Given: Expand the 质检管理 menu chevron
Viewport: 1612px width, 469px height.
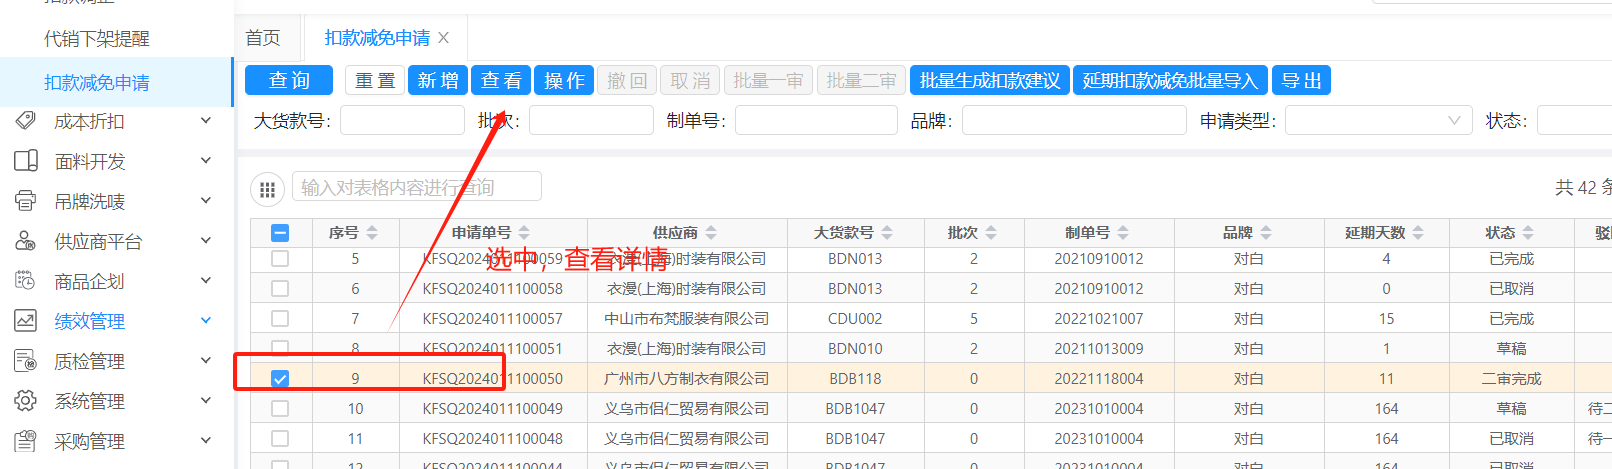Looking at the screenshot, I should (x=206, y=361).
